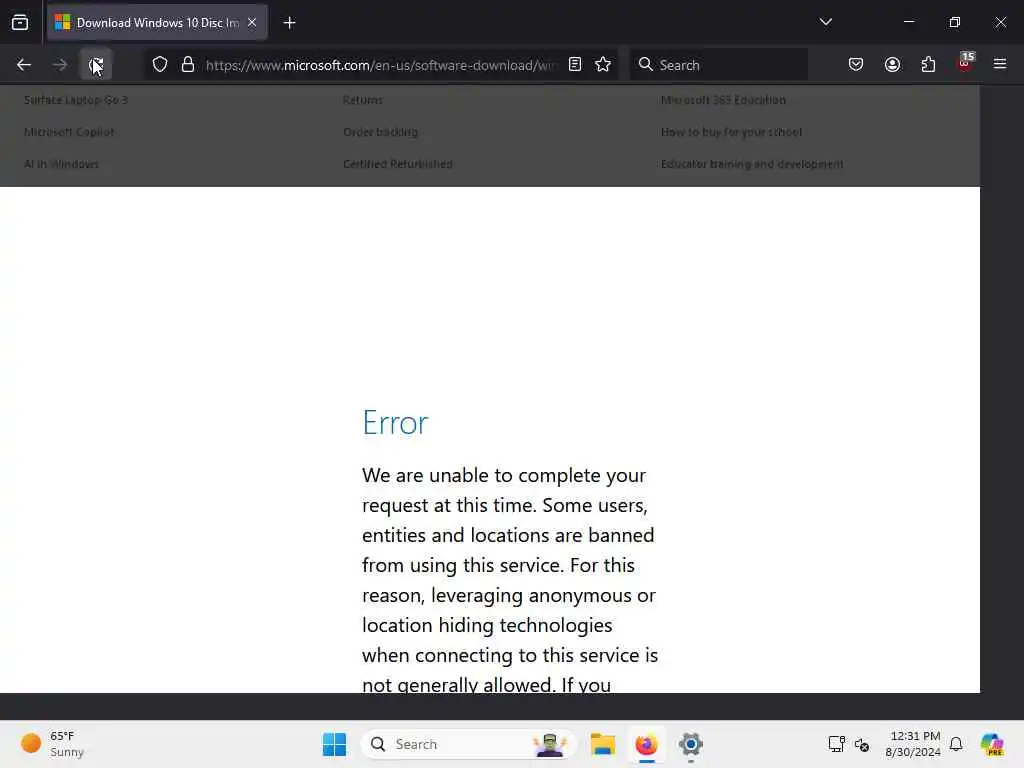Image resolution: width=1024 pixels, height=768 pixels.
Task: Open the display/network tray icon
Action: [836, 744]
